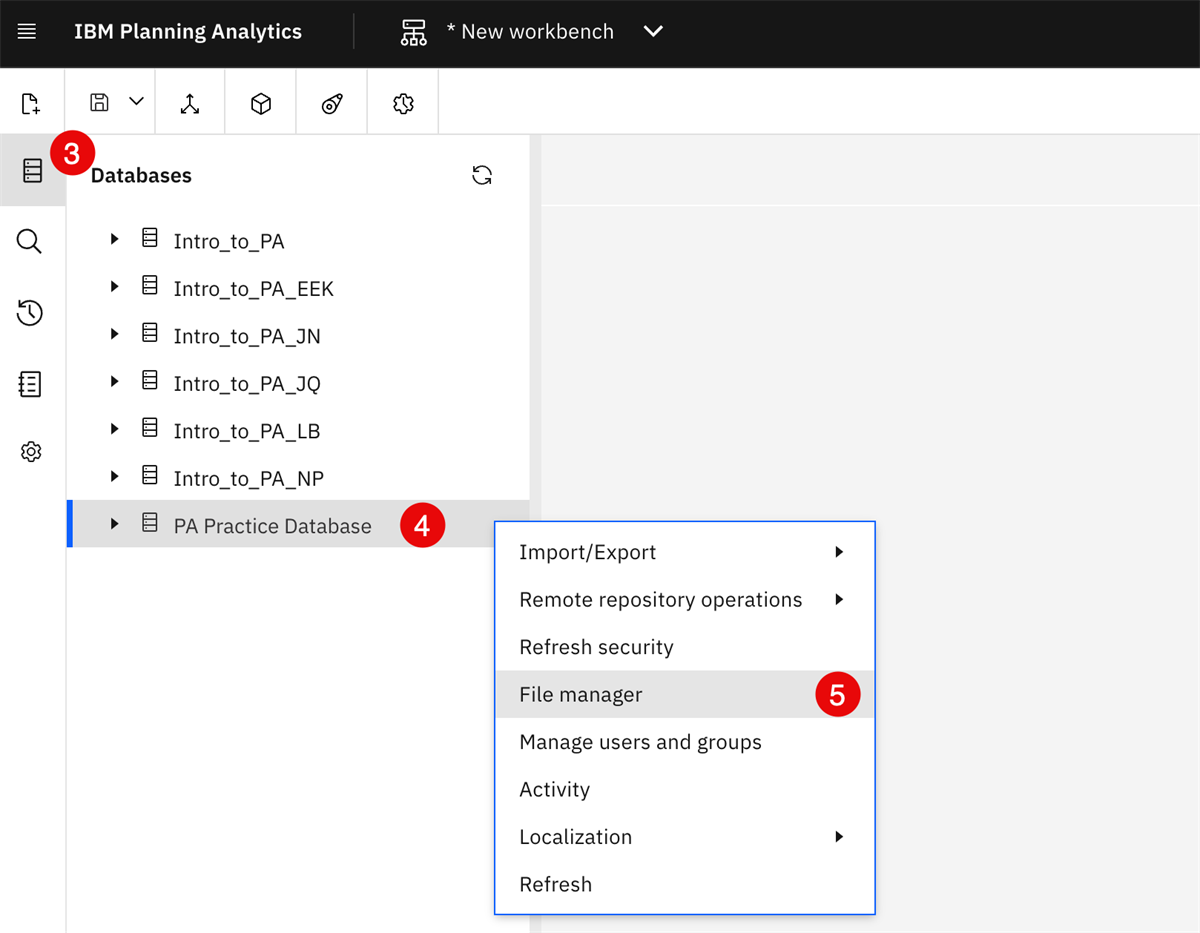1200x933 pixels.
Task: Open the Localization submenu
Action: click(685, 837)
